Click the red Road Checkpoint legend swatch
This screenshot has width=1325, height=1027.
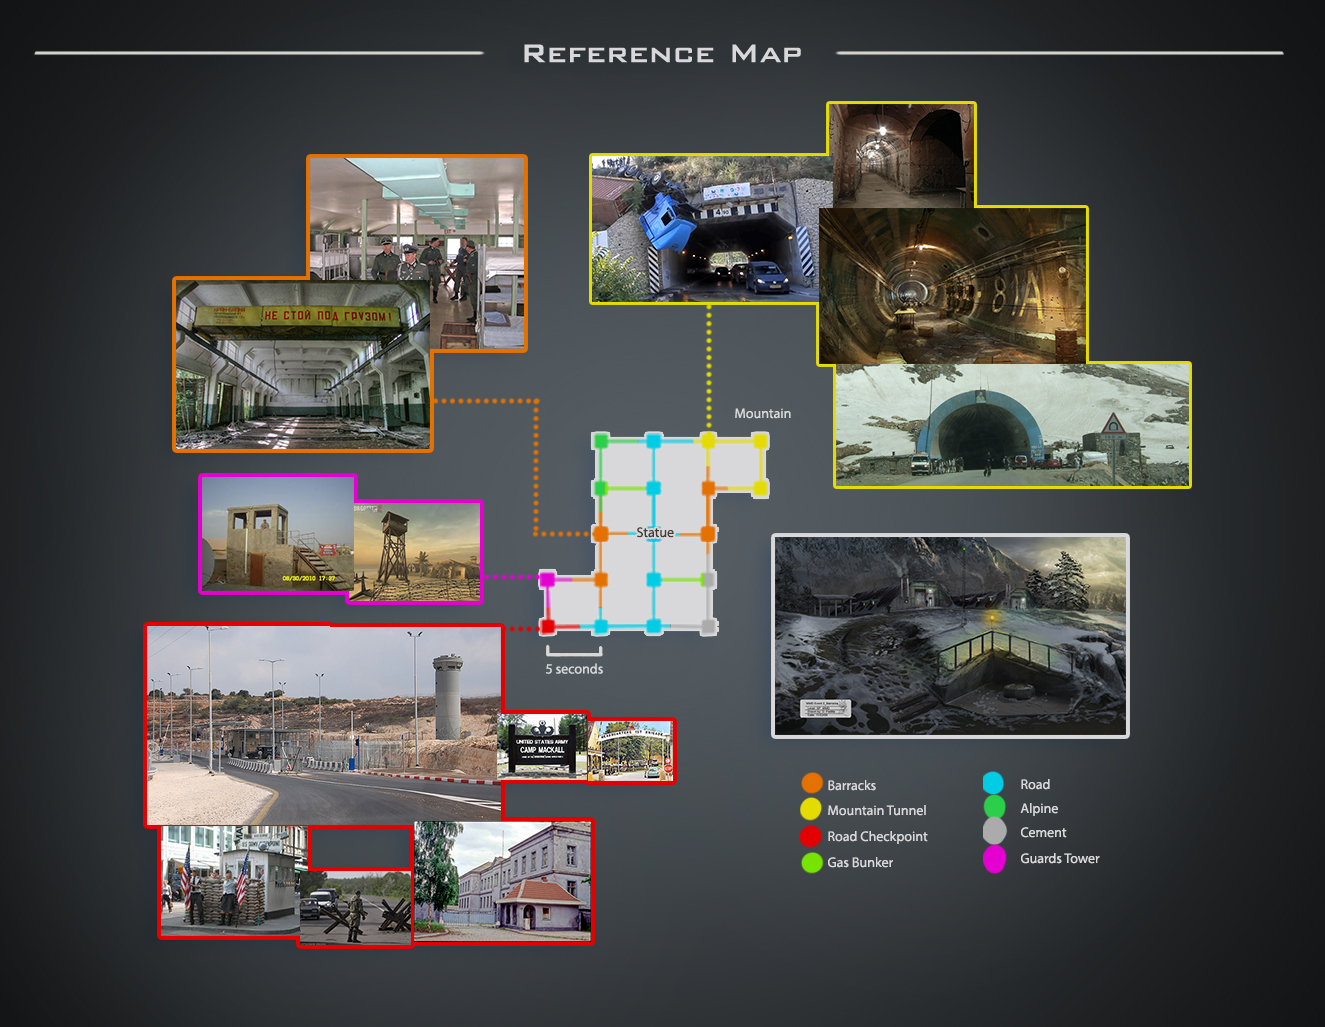pyautogui.click(x=810, y=836)
